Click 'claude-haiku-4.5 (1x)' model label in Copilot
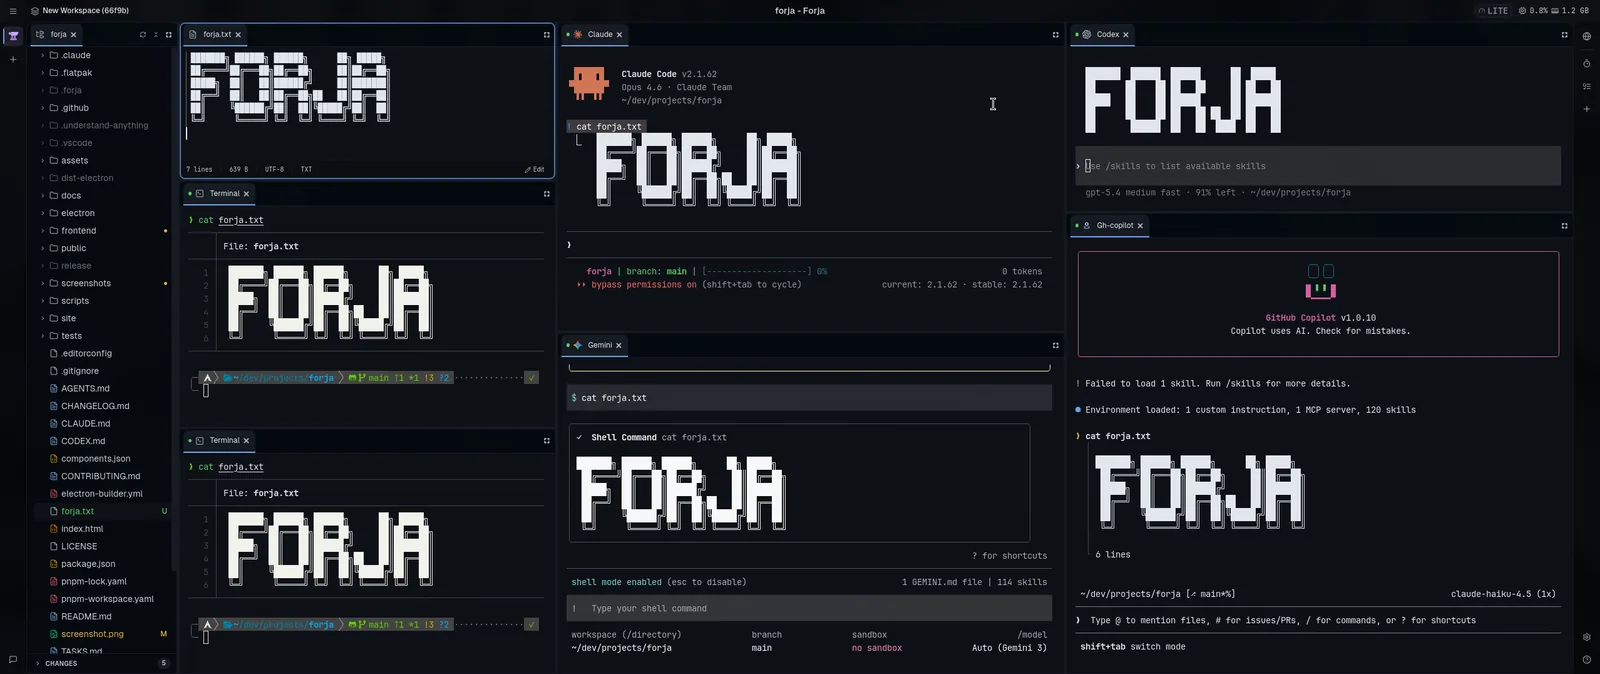1600x674 pixels. tap(1503, 594)
